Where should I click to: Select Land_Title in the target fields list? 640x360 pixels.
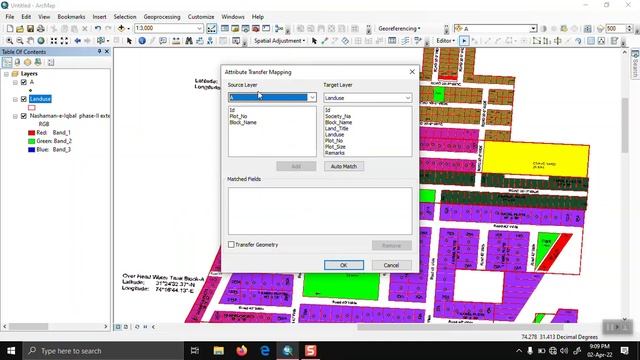coord(337,129)
